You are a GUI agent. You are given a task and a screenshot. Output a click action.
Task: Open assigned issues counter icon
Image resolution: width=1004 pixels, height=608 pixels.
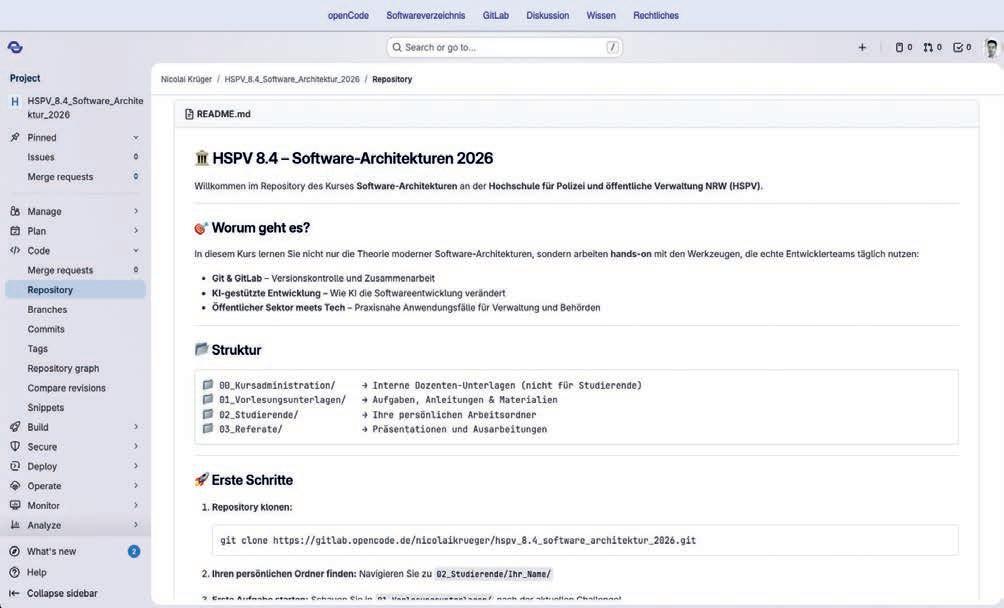click(903, 47)
